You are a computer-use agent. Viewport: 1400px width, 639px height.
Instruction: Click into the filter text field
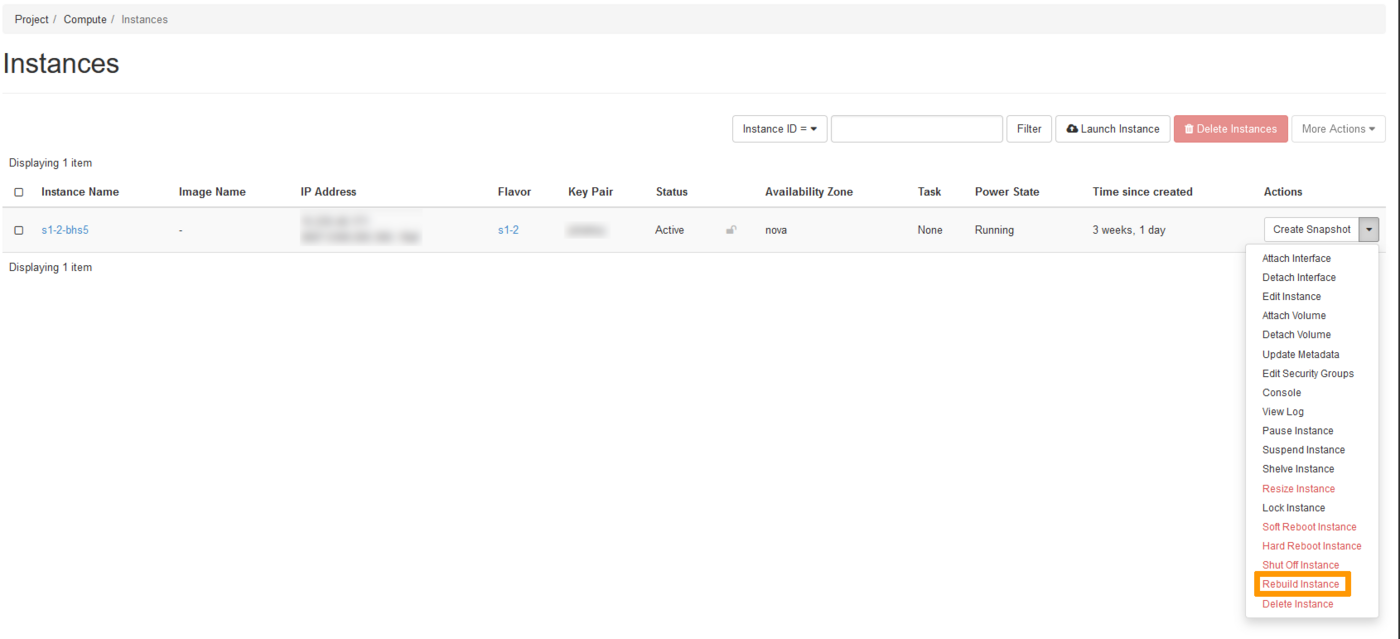pos(916,129)
